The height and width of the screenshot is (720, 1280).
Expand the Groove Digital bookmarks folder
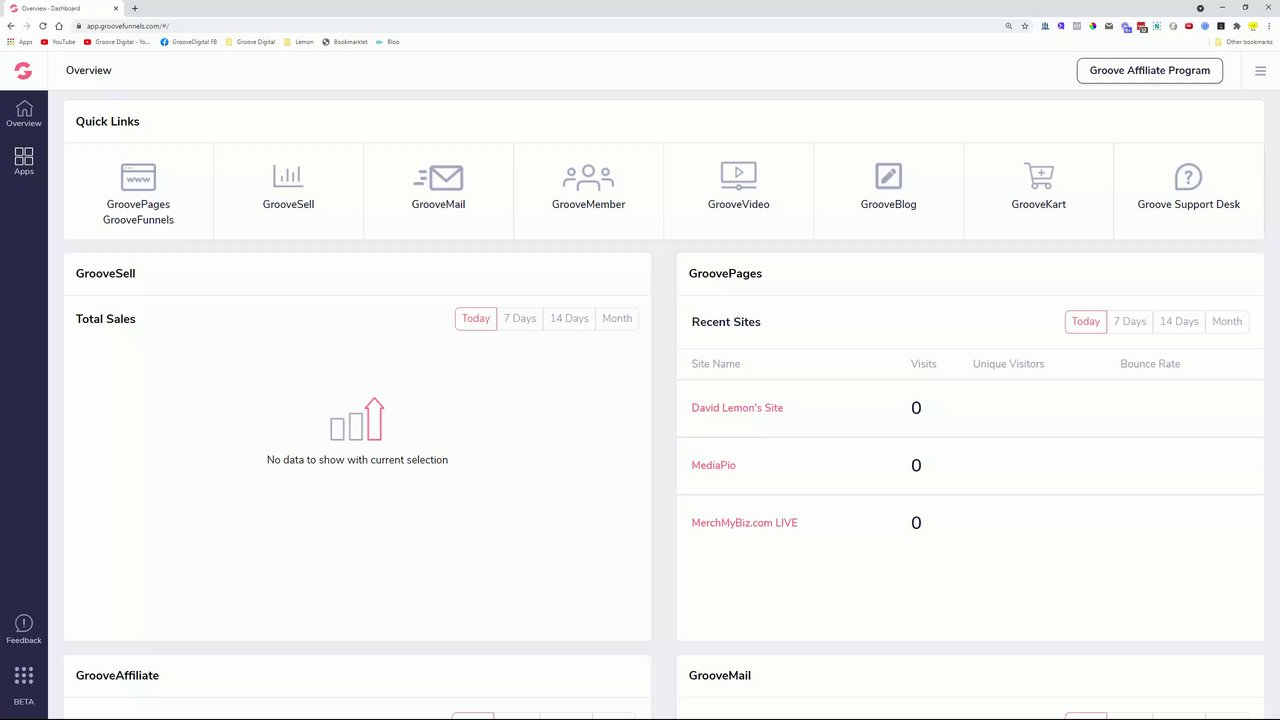pyautogui.click(x=251, y=42)
